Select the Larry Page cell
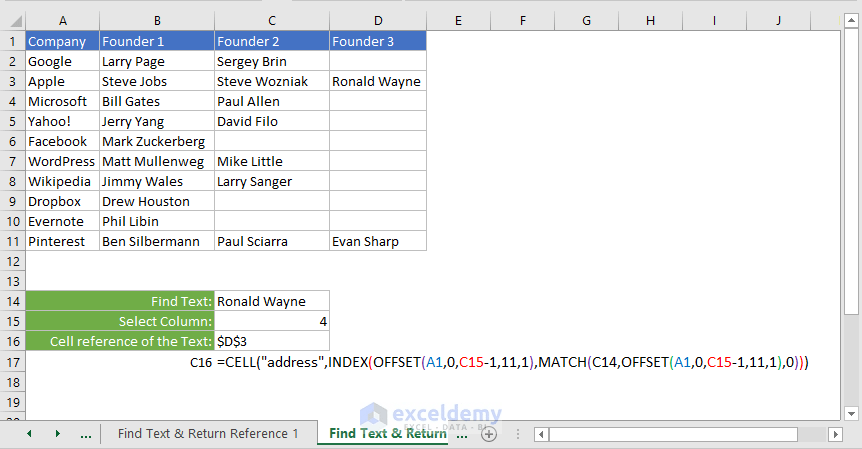Image resolution: width=862 pixels, height=449 pixels. click(157, 61)
